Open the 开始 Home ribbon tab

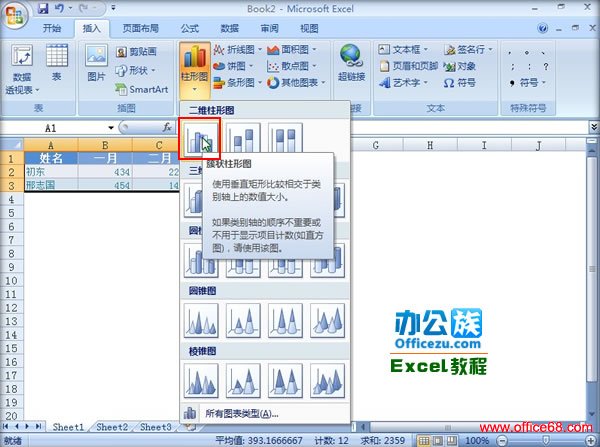[x=52, y=28]
